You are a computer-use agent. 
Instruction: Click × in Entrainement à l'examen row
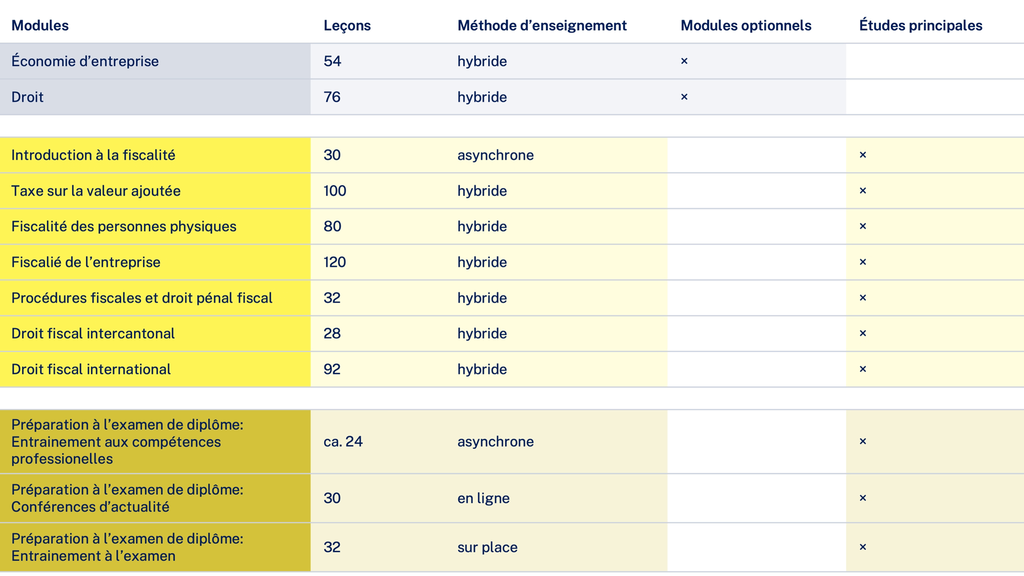(x=862, y=547)
